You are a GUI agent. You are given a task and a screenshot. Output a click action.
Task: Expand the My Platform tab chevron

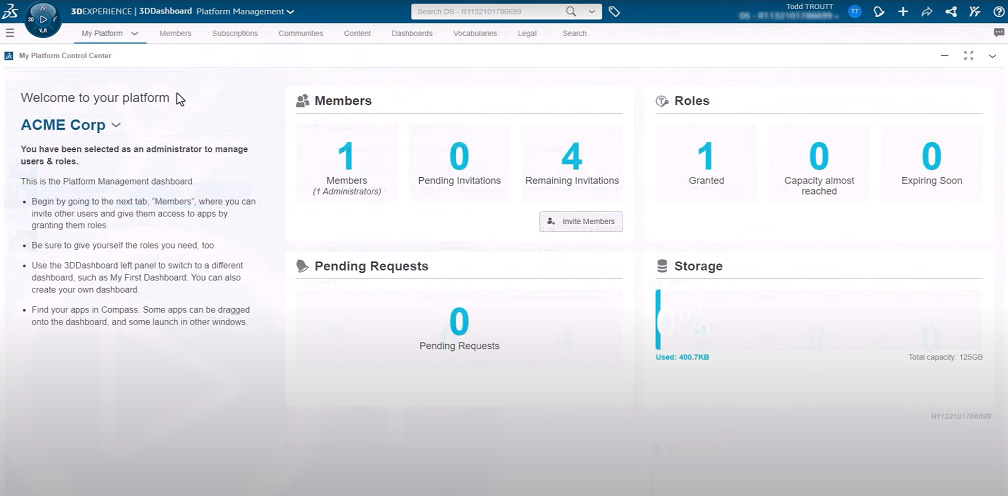tap(134, 33)
